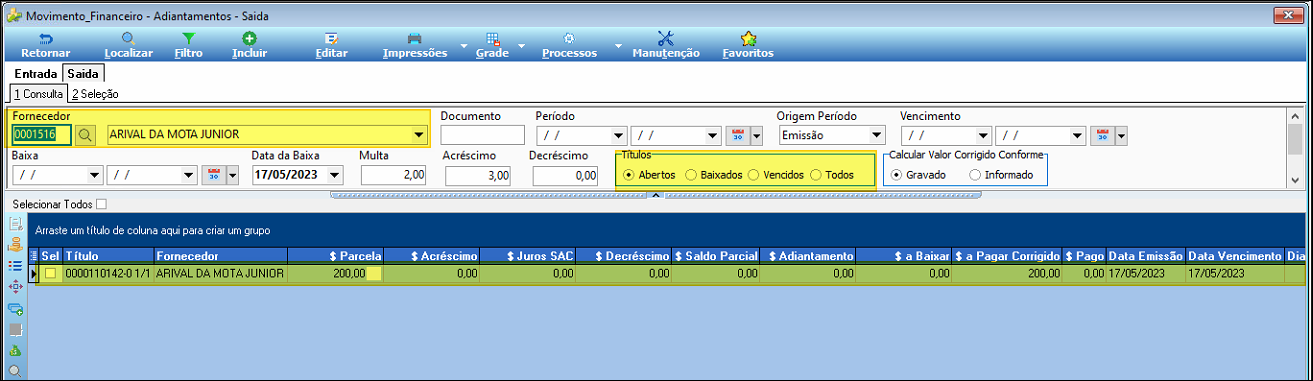Open the second Período date dropdown

tap(712, 136)
